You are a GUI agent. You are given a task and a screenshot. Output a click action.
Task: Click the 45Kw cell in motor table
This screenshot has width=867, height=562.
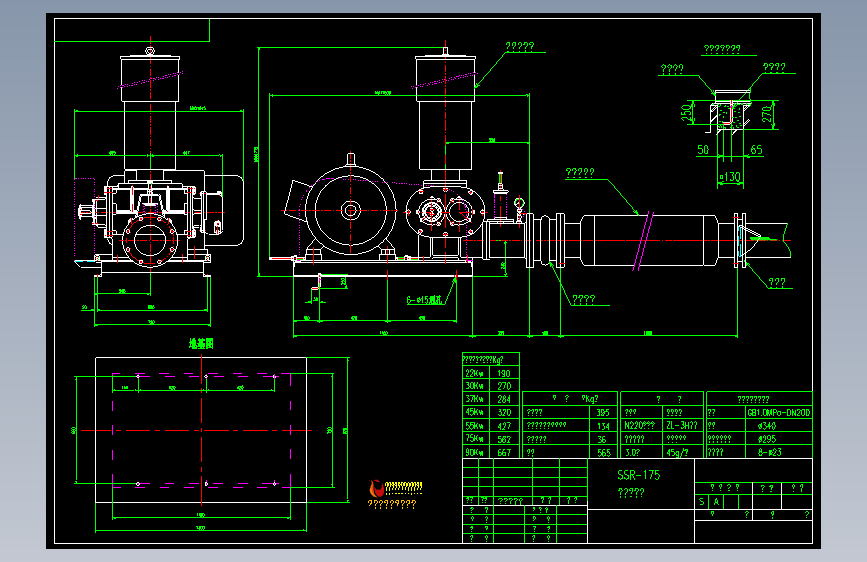coord(474,412)
